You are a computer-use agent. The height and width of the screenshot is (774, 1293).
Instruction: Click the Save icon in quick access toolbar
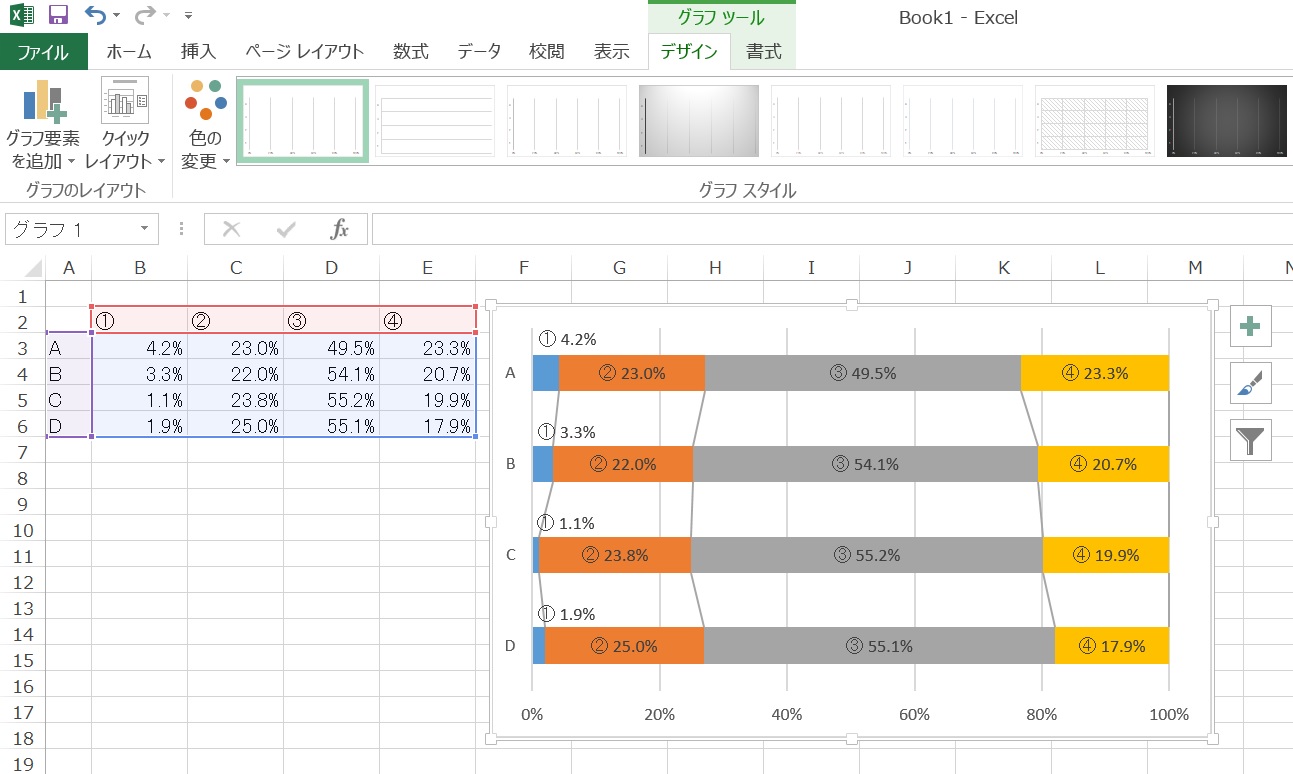point(58,15)
